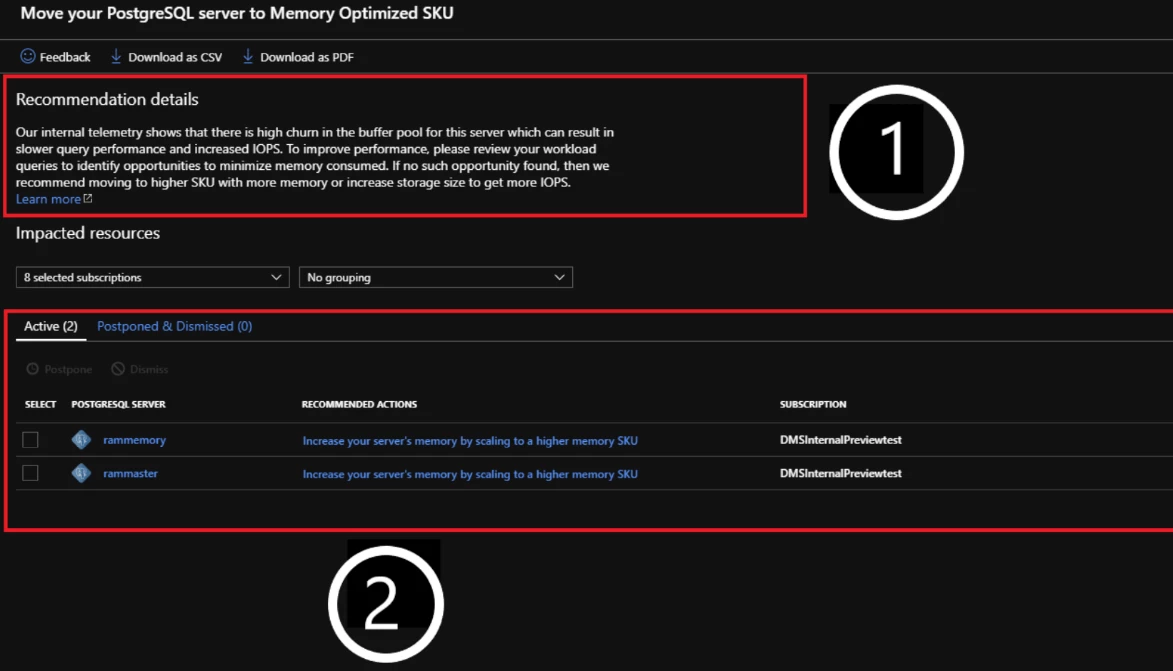Click the Memory Optimized SKU page title
Viewport: 1173px width, 671px height.
[x=236, y=13]
